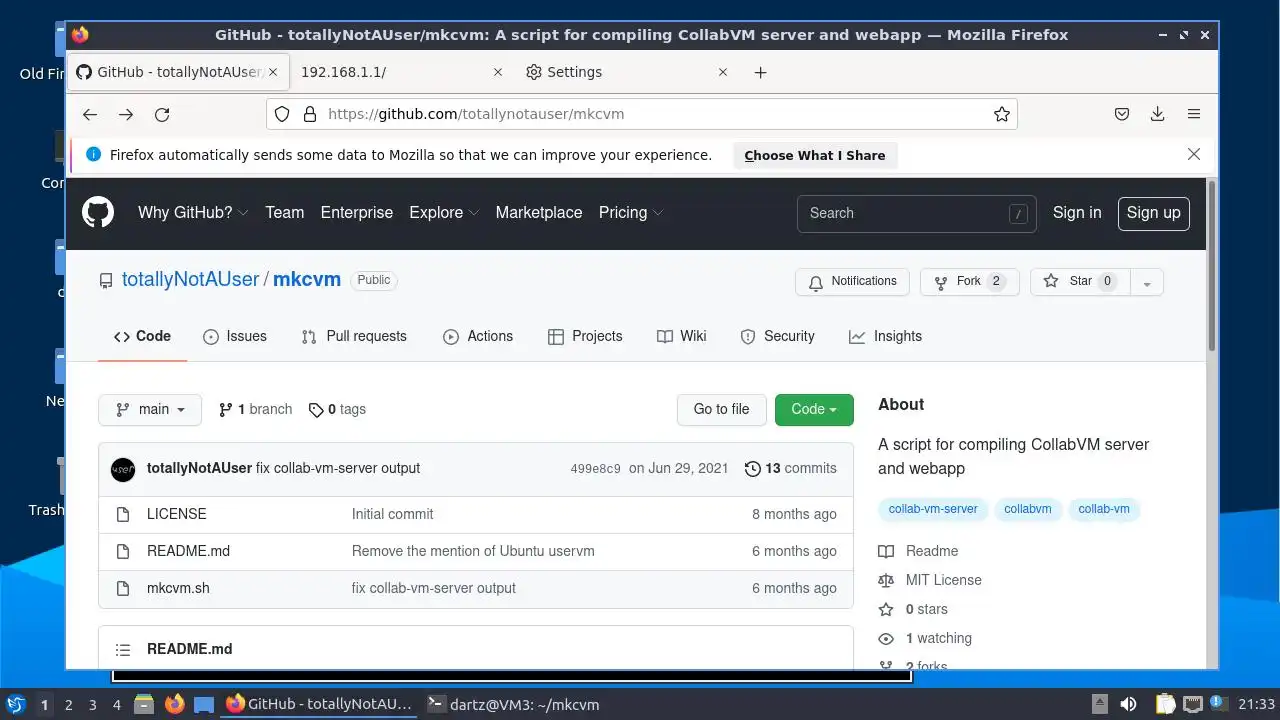Screen dimensions: 1280x720
Task: Click the clipboard icon in system tray
Action: click(1165, 704)
